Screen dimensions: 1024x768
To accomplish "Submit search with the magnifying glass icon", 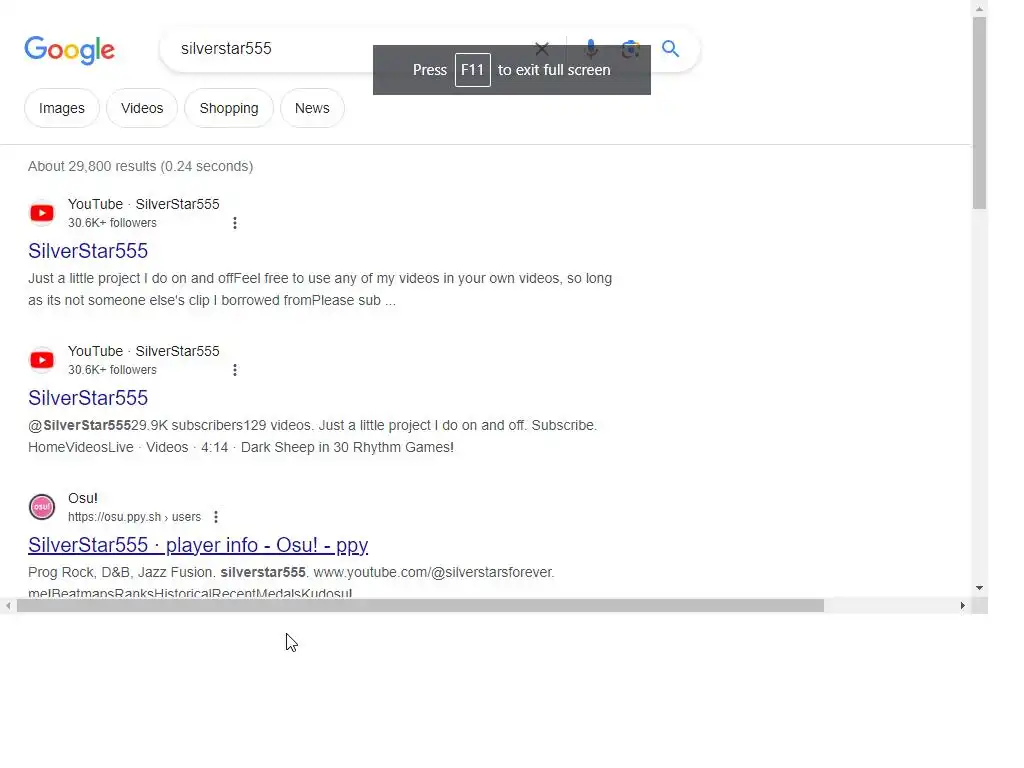I will coord(670,48).
